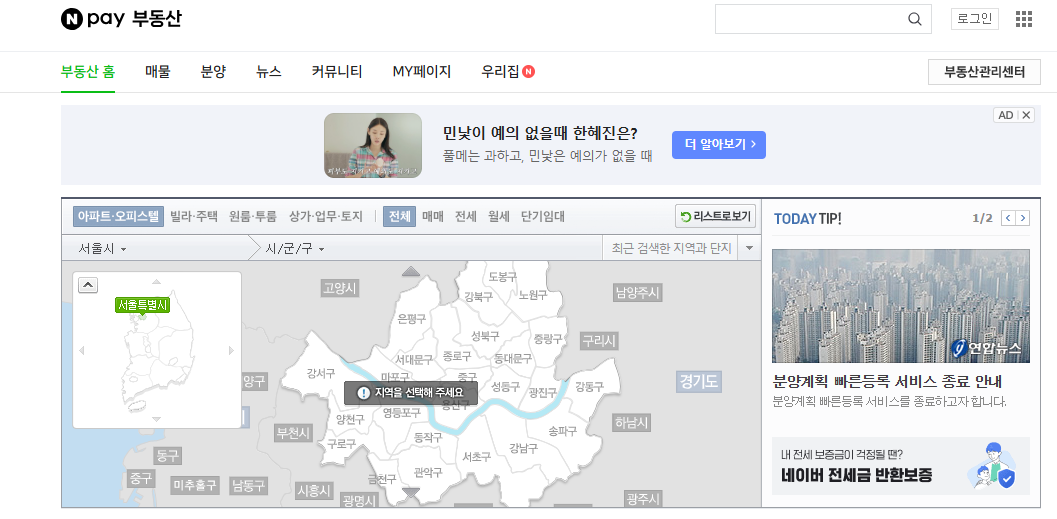Move mini map down arrow
Screen dimensions: 1057x519
pyautogui.click(x=156, y=419)
